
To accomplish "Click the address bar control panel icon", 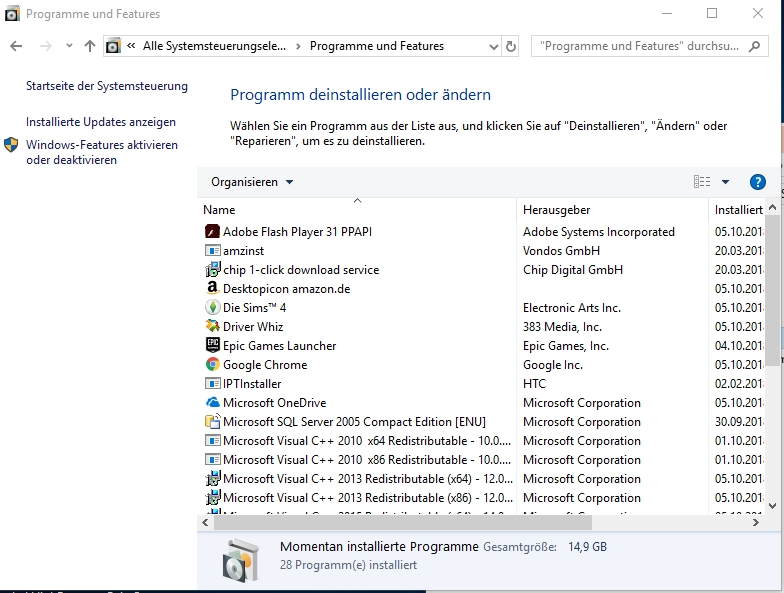I will 114,46.
